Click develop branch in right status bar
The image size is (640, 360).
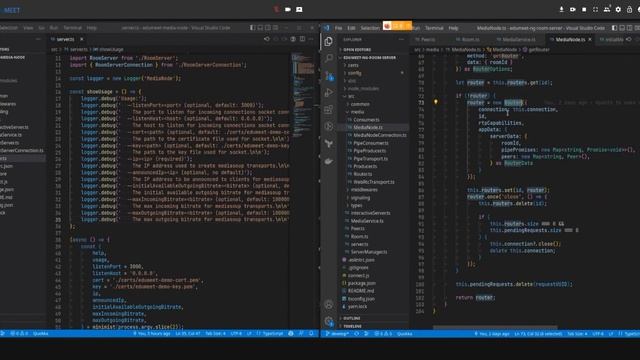pos(337,334)
